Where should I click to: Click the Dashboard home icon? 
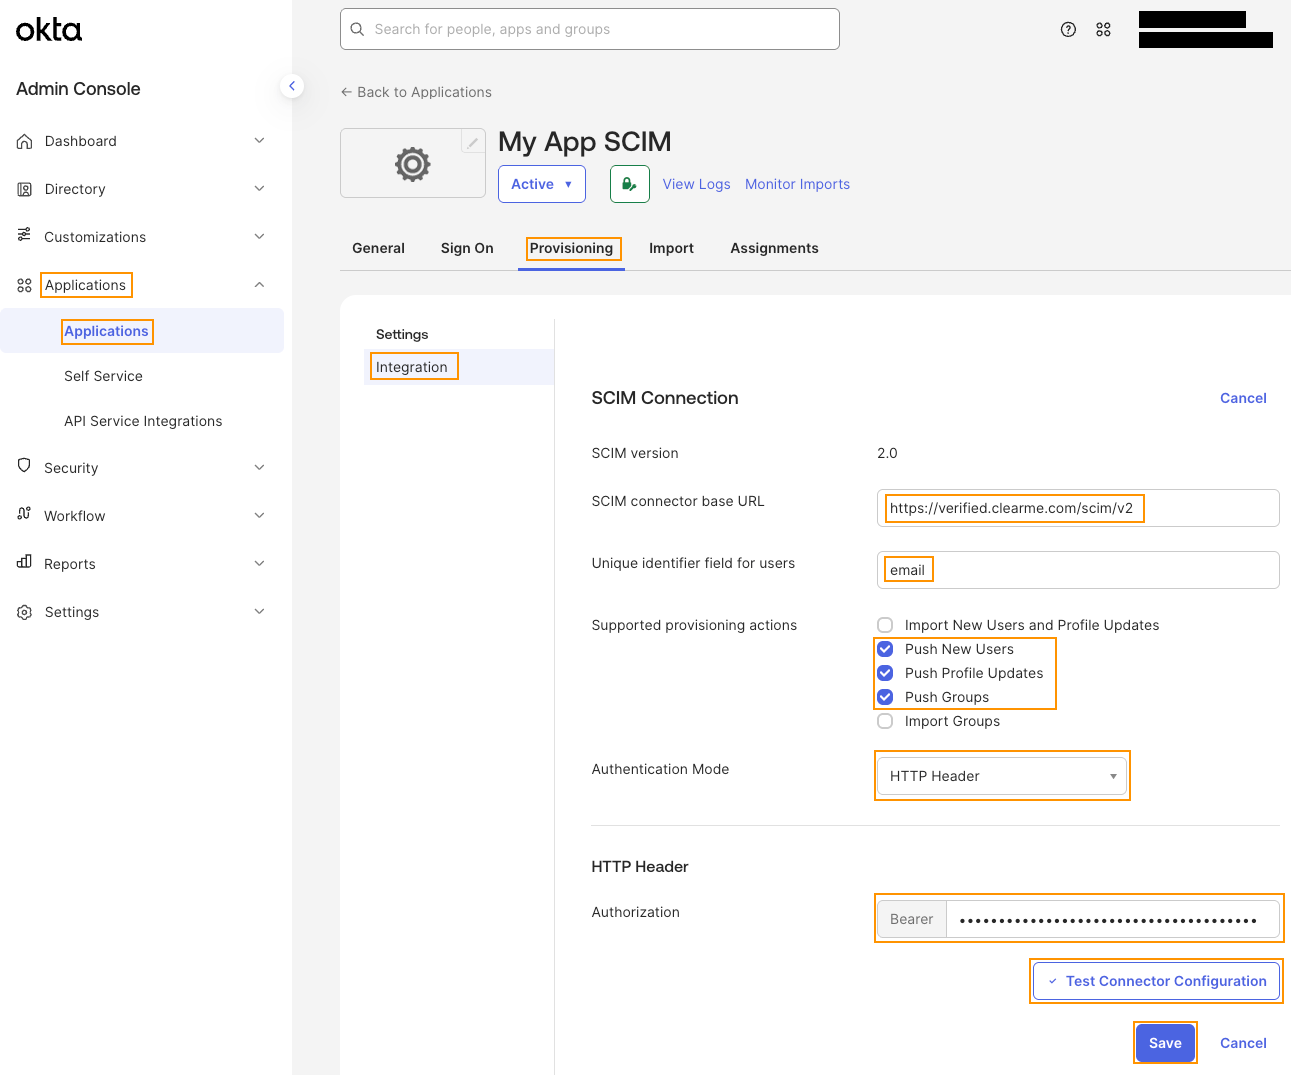pos(25,141)
